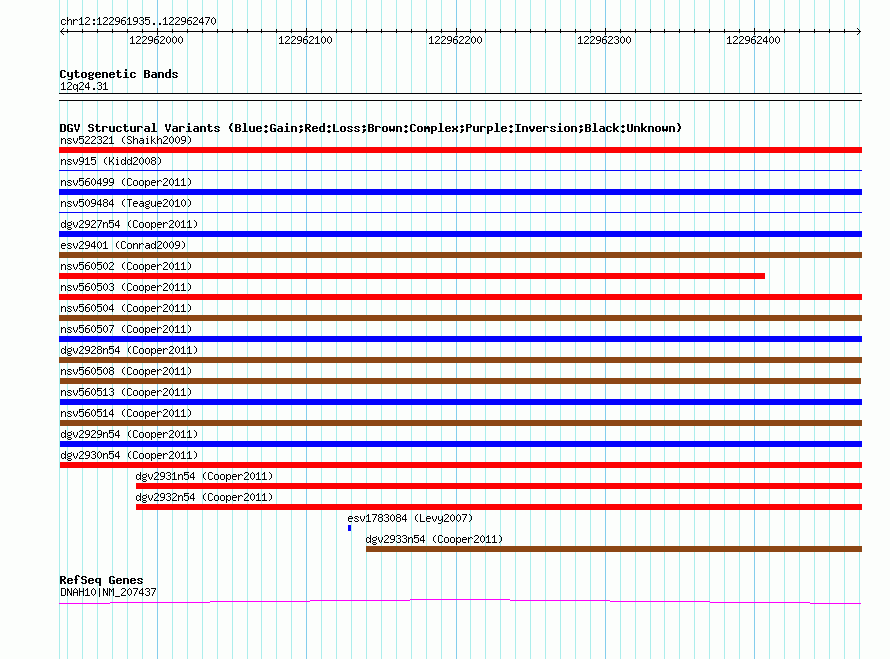This screenshot has height=659, width=890.
Task: Click the thin blue nsv509484 line
Action: click(x=460, y=212)
